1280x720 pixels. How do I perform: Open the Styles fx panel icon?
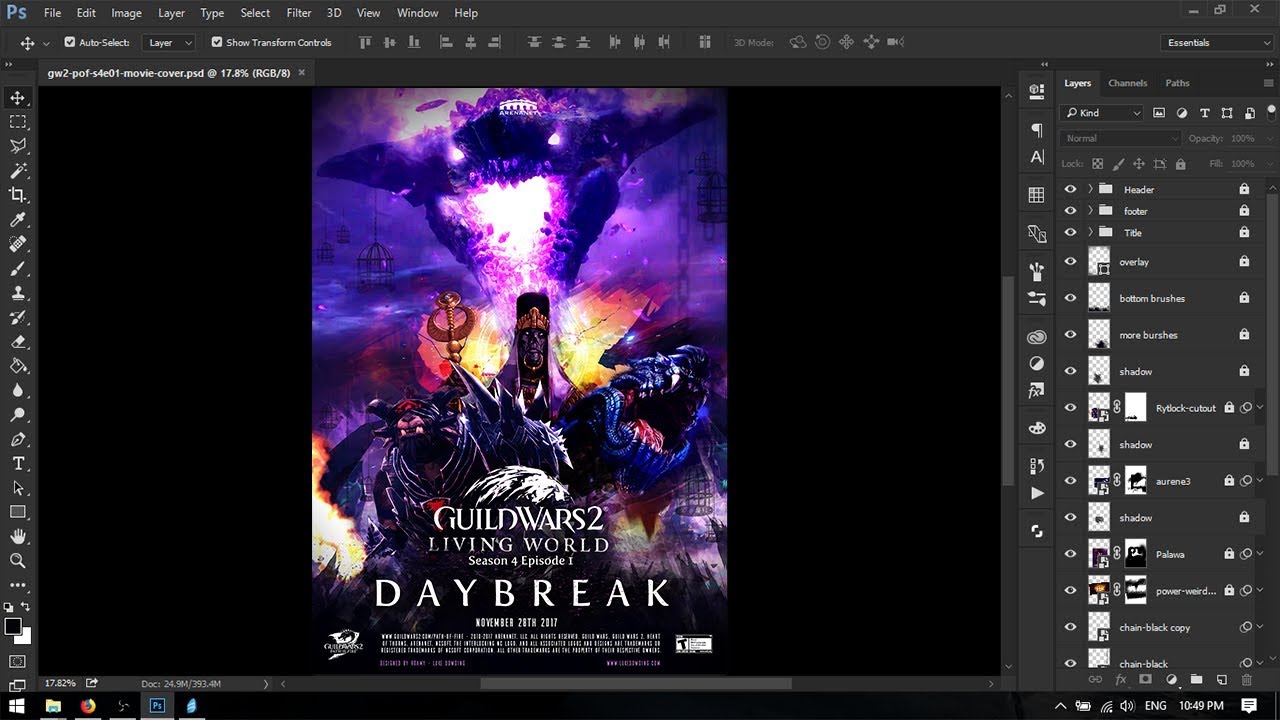(1037, 390)
